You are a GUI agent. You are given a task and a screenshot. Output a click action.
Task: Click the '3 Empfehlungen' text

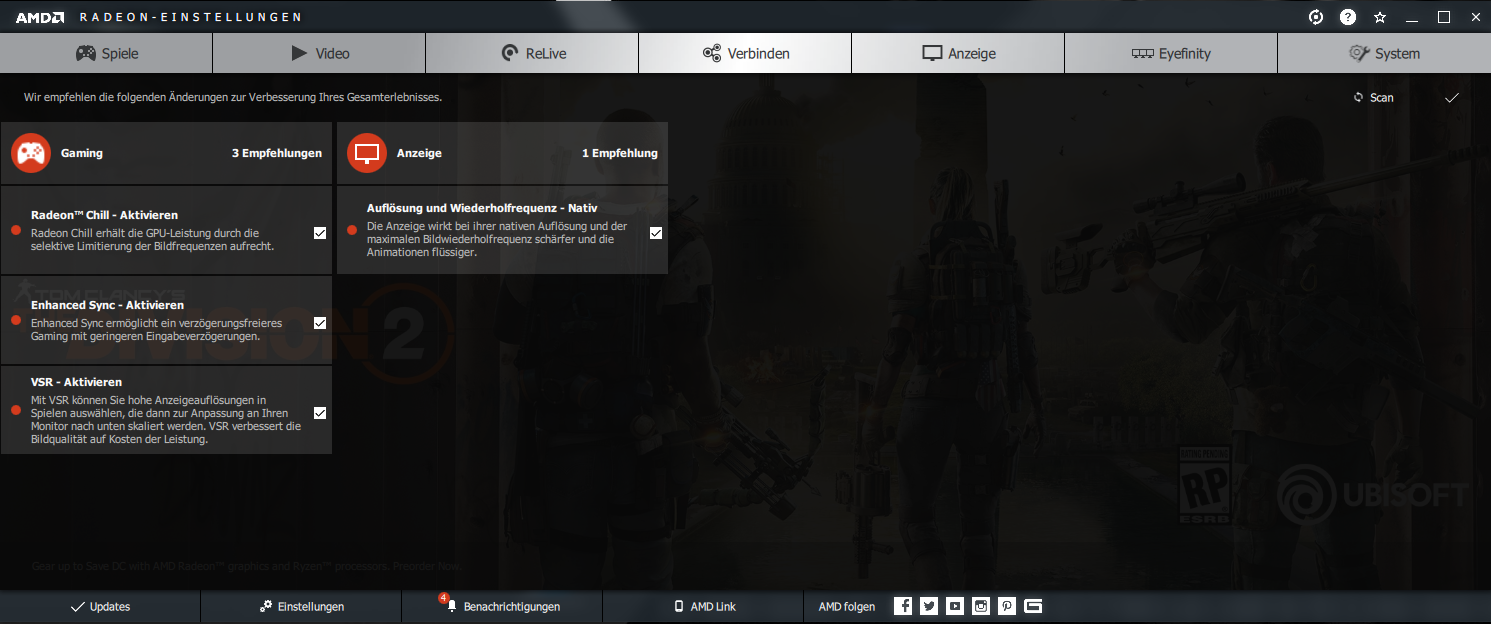(x=277, y=153)
